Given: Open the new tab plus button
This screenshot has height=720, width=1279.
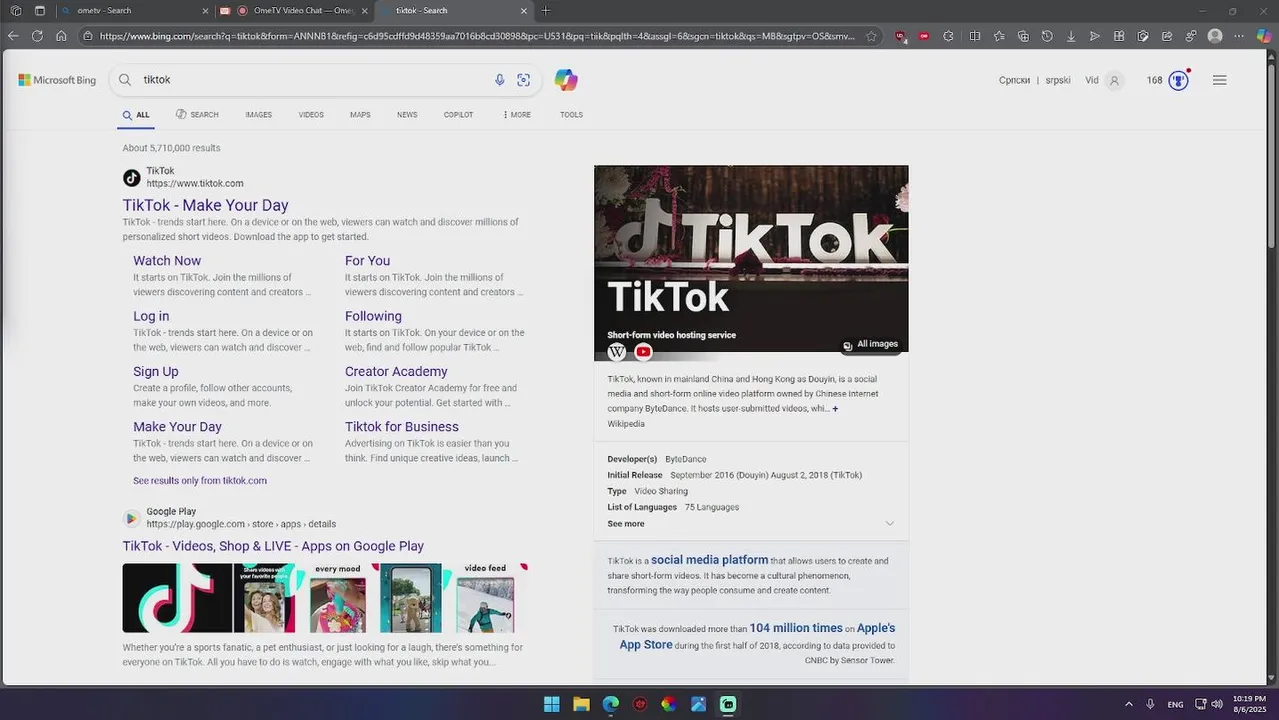Looking at the screenshot, I should point(545,10).
